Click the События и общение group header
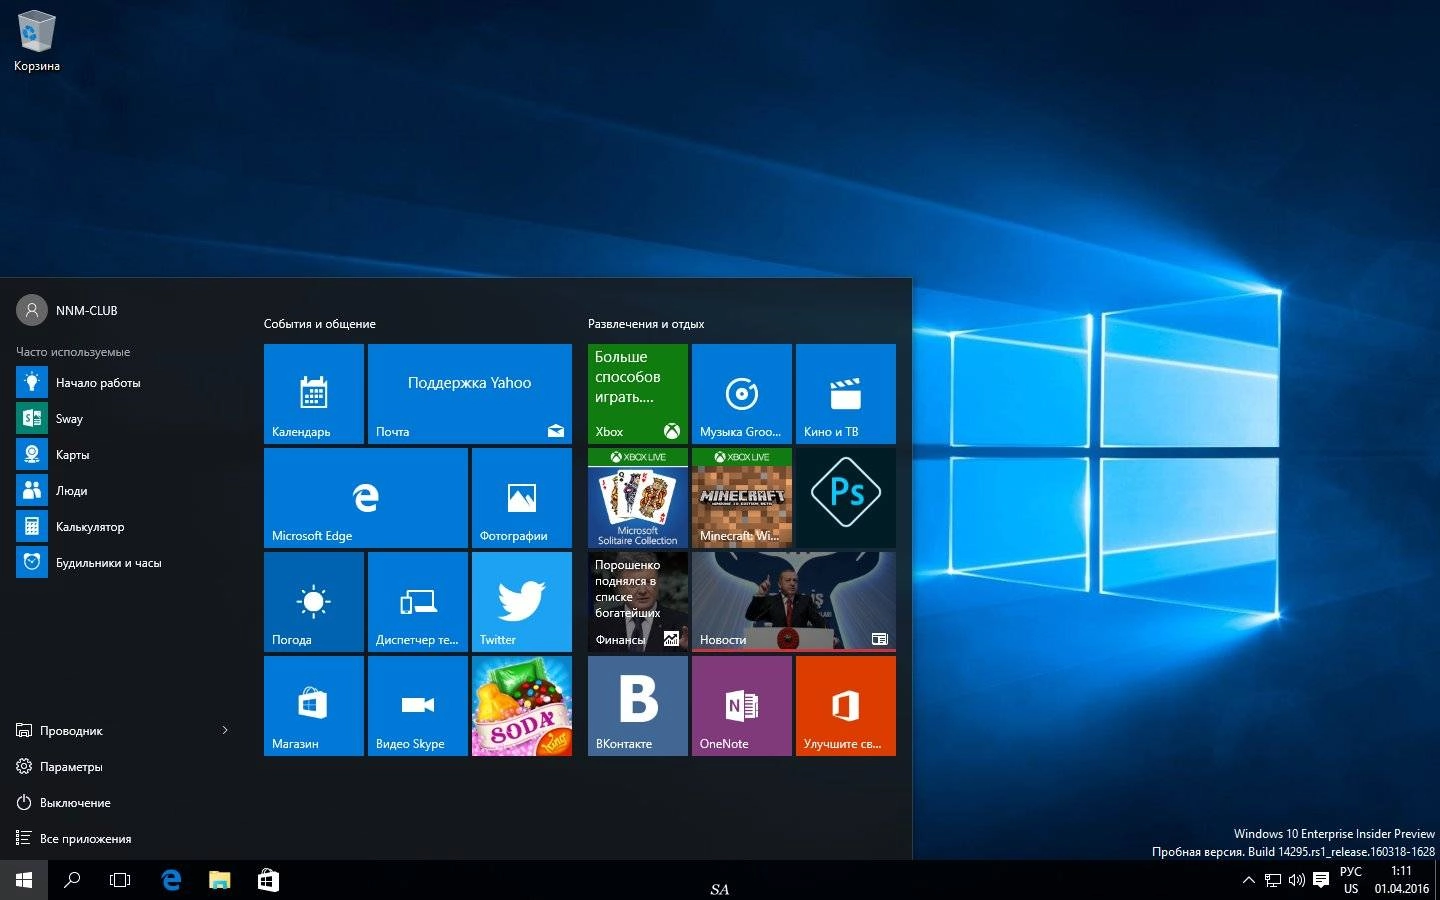1440x900 pixels. pos(320,324)
